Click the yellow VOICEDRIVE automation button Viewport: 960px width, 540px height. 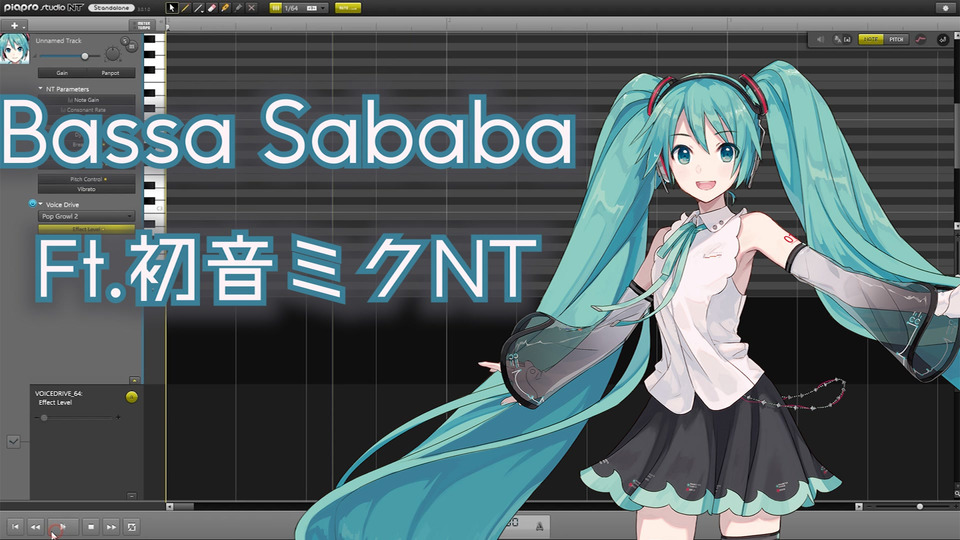click(132, 397)
